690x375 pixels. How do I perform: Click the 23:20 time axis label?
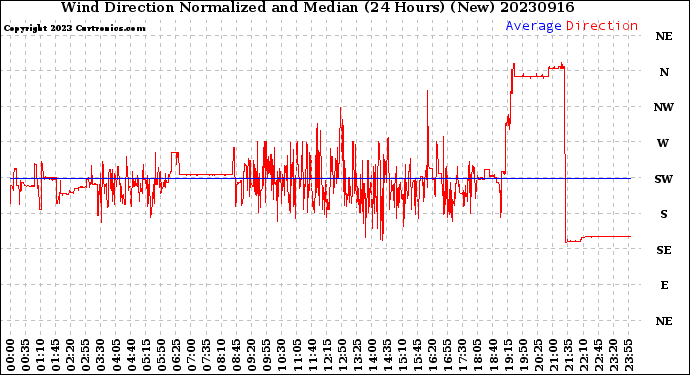coord(613,355)
